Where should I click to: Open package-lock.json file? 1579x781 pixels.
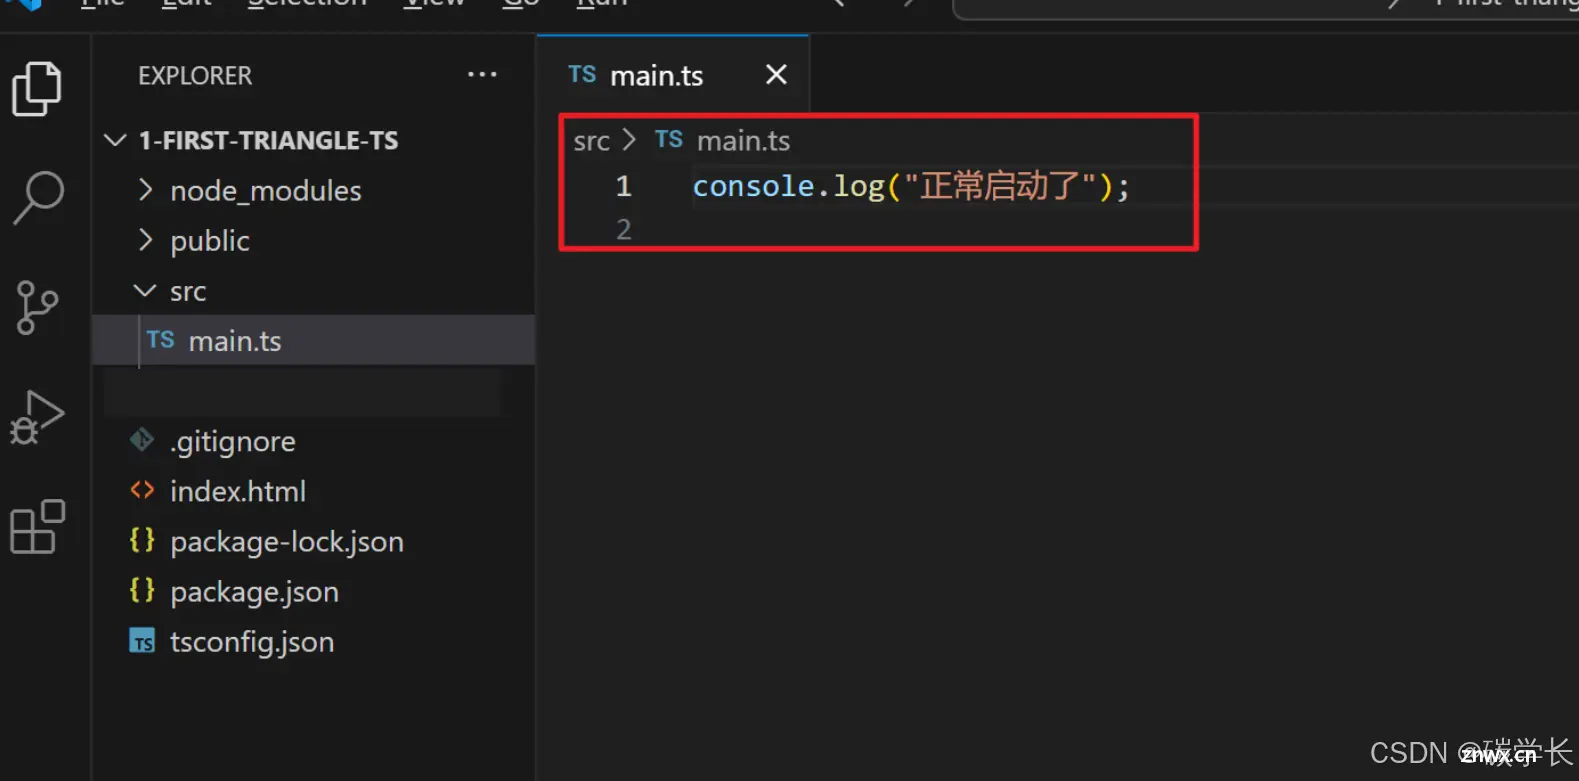click(x=314, y=541)
